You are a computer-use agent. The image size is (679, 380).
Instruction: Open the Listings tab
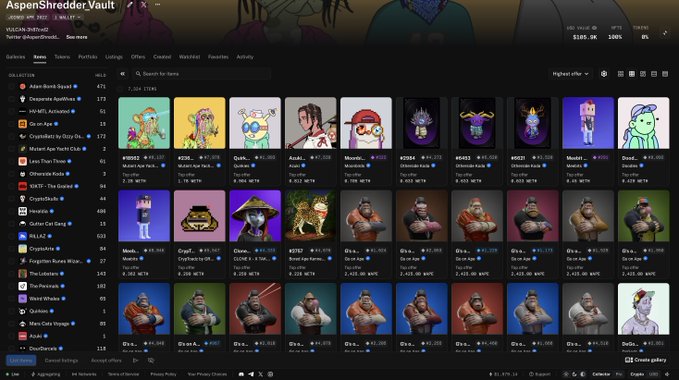pyautogui.click(x=114, y=57)
